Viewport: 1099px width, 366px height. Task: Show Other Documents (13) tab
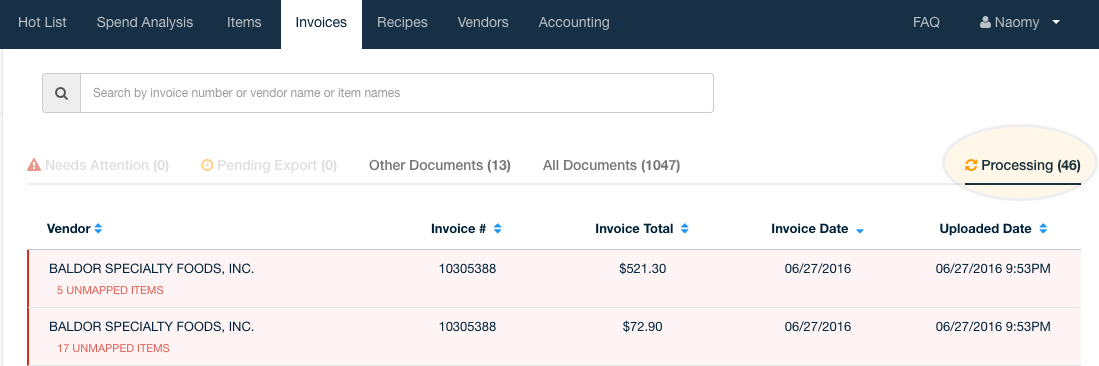pyautogui.click(x=439, y=165)
